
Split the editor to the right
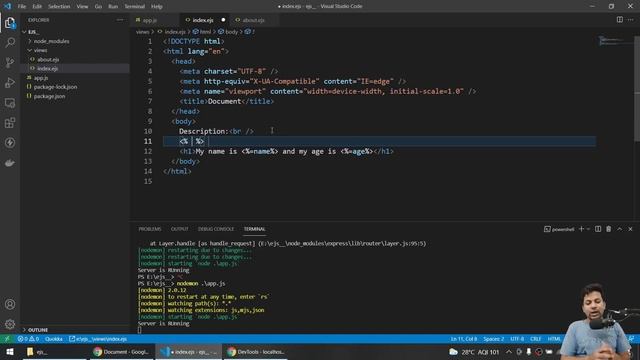click(x=620, y=20)
